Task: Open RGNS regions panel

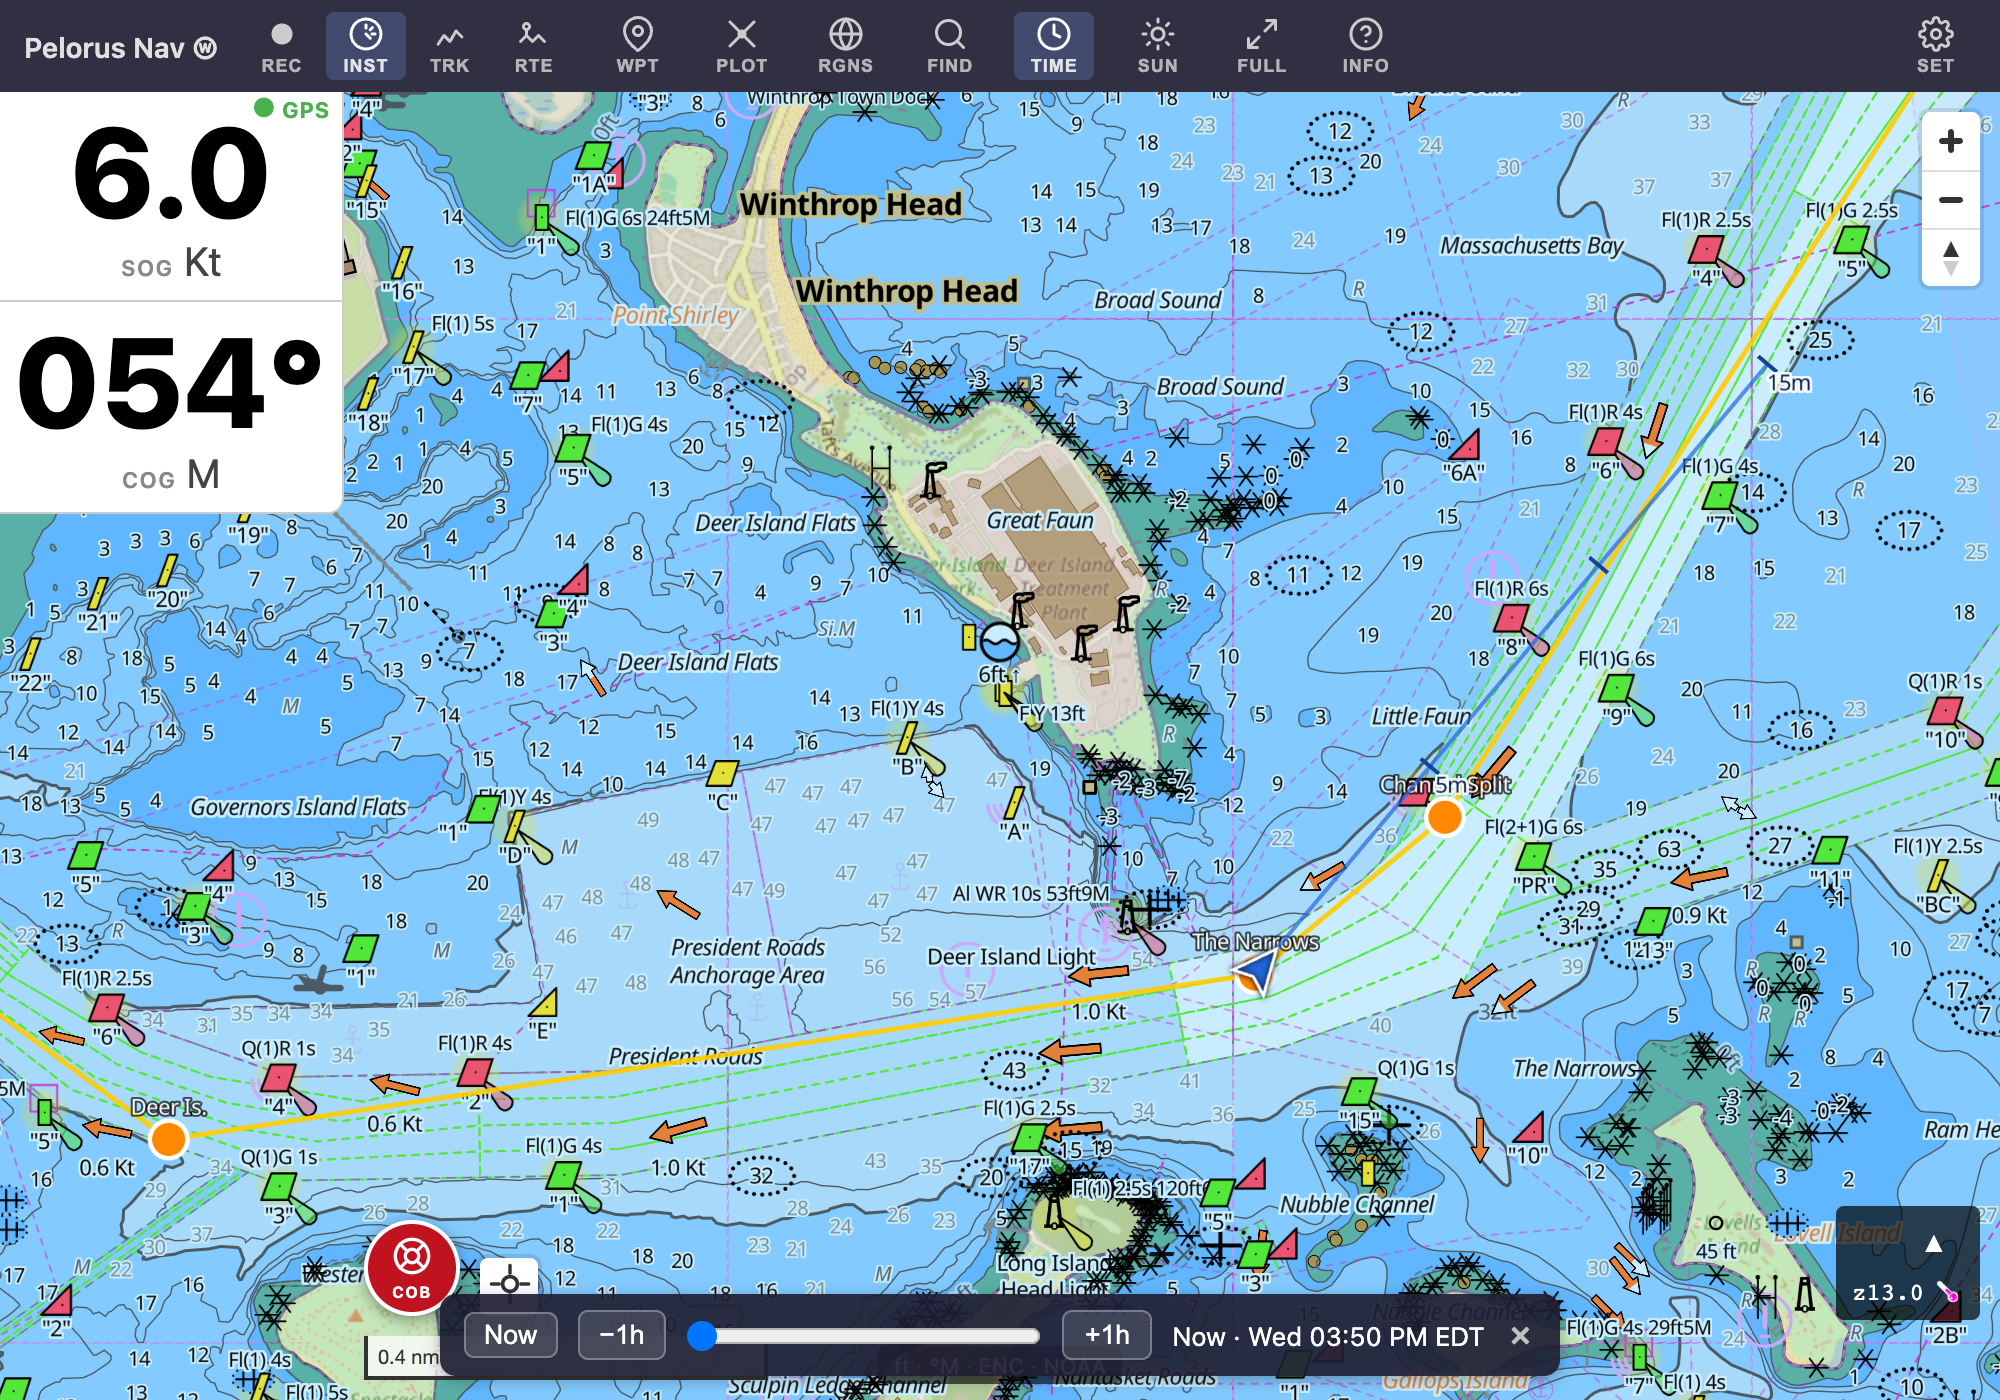Action: coord(845,47)
